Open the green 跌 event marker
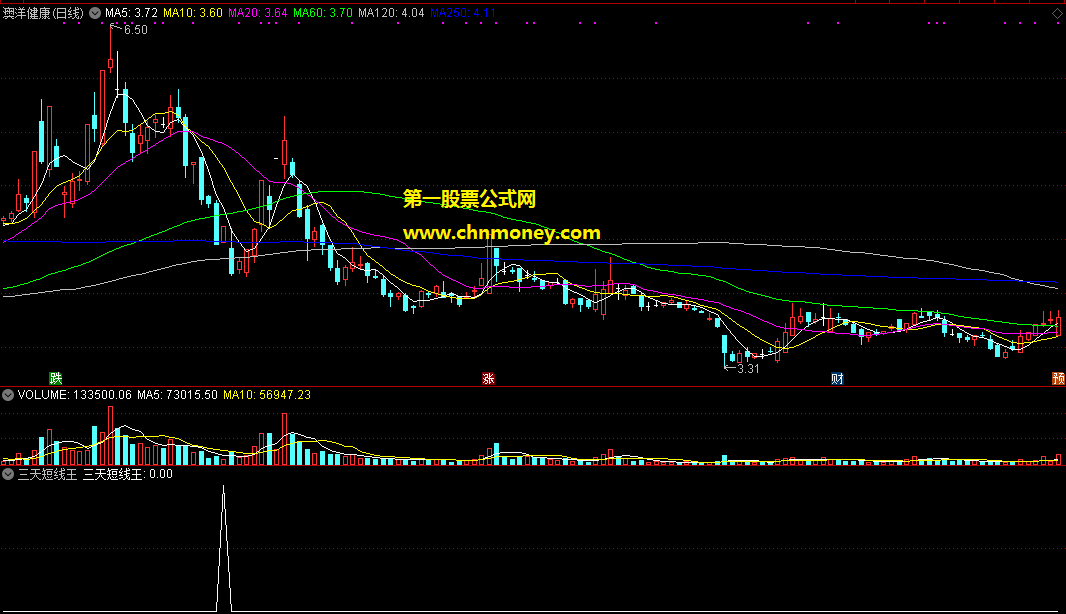 click(x=56, y=379)
